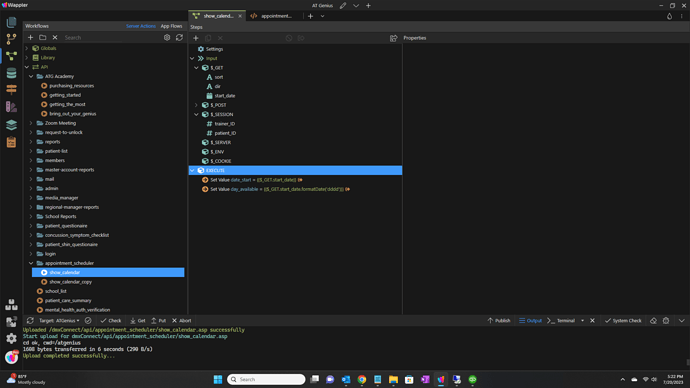690x388 pixels.
Task: Open the Target ATGenius dropdown
Action: (x=59, y=321)
